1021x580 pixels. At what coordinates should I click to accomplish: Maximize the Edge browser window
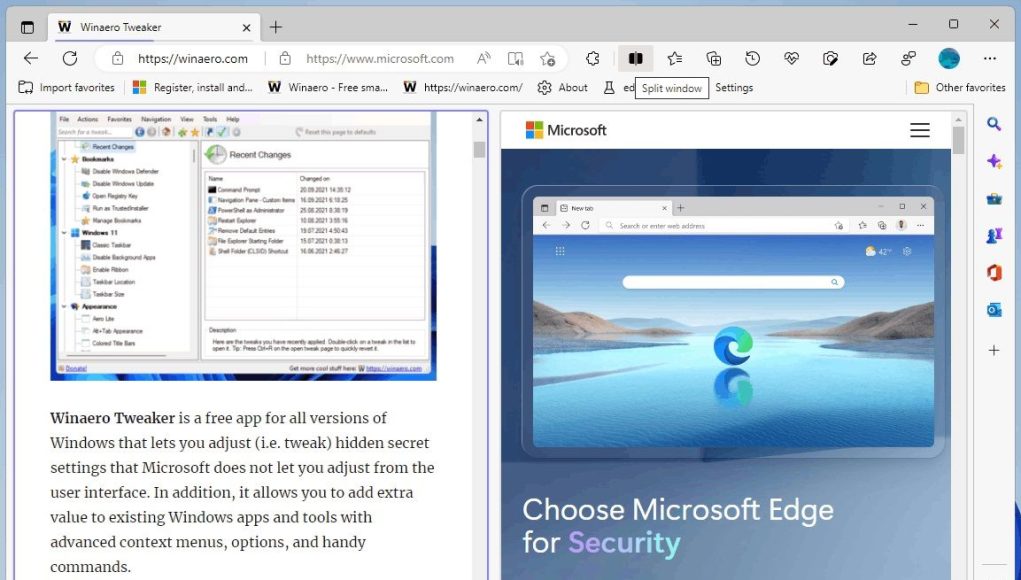(953, 24)
